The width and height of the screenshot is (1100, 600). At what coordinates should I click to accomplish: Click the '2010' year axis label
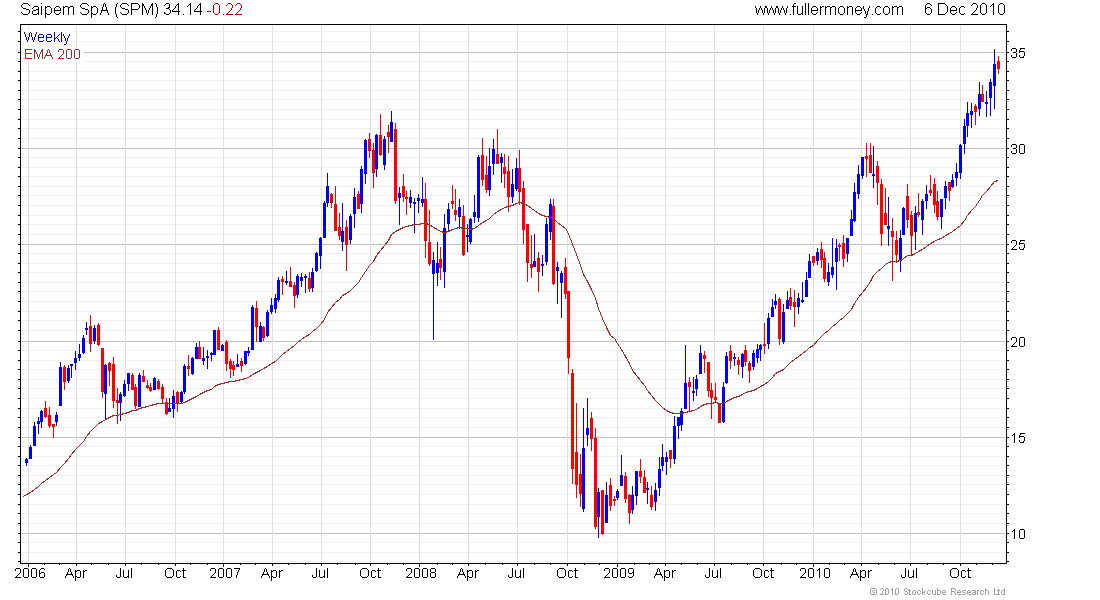815,573
